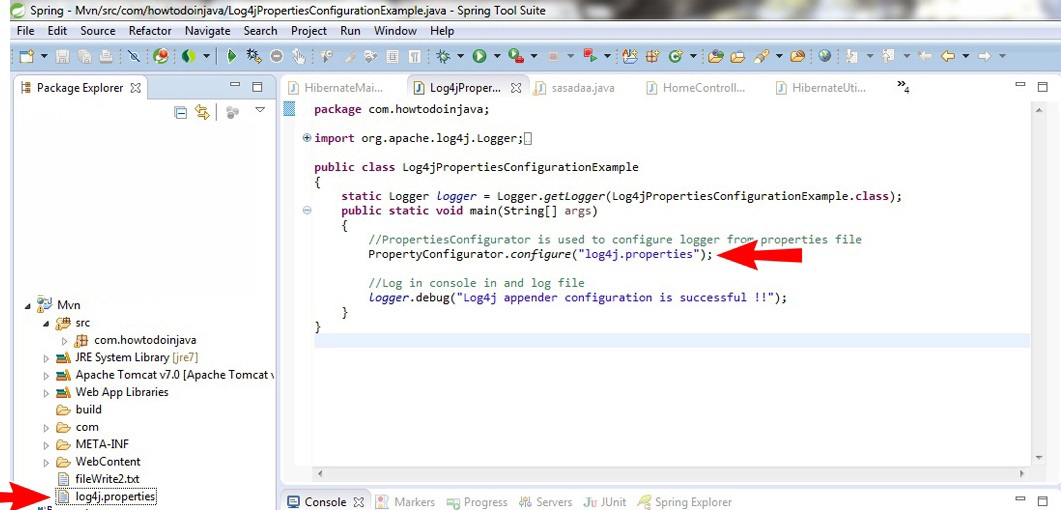Click the Previous Annotation icon
Screen dimensions: 1061x510
888,56
